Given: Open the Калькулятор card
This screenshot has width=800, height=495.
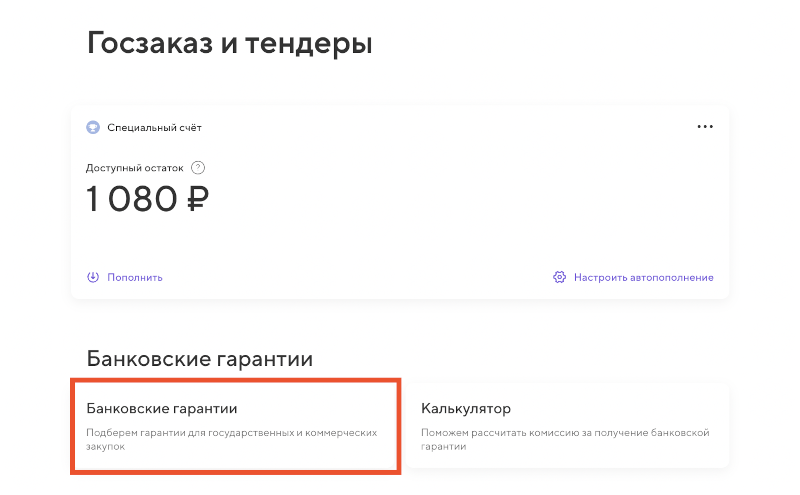Looking at the screenshot, I should (x=568, y=426).
